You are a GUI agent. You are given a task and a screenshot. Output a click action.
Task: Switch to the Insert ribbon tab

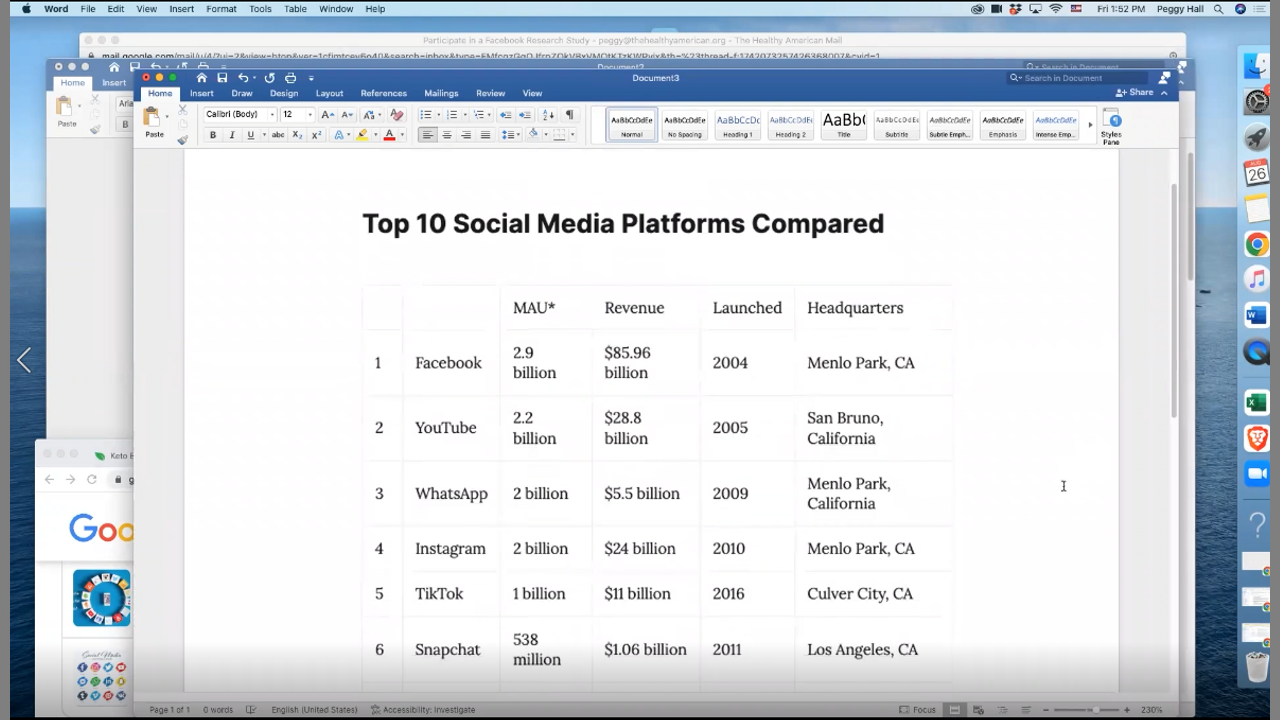point(201,93)
